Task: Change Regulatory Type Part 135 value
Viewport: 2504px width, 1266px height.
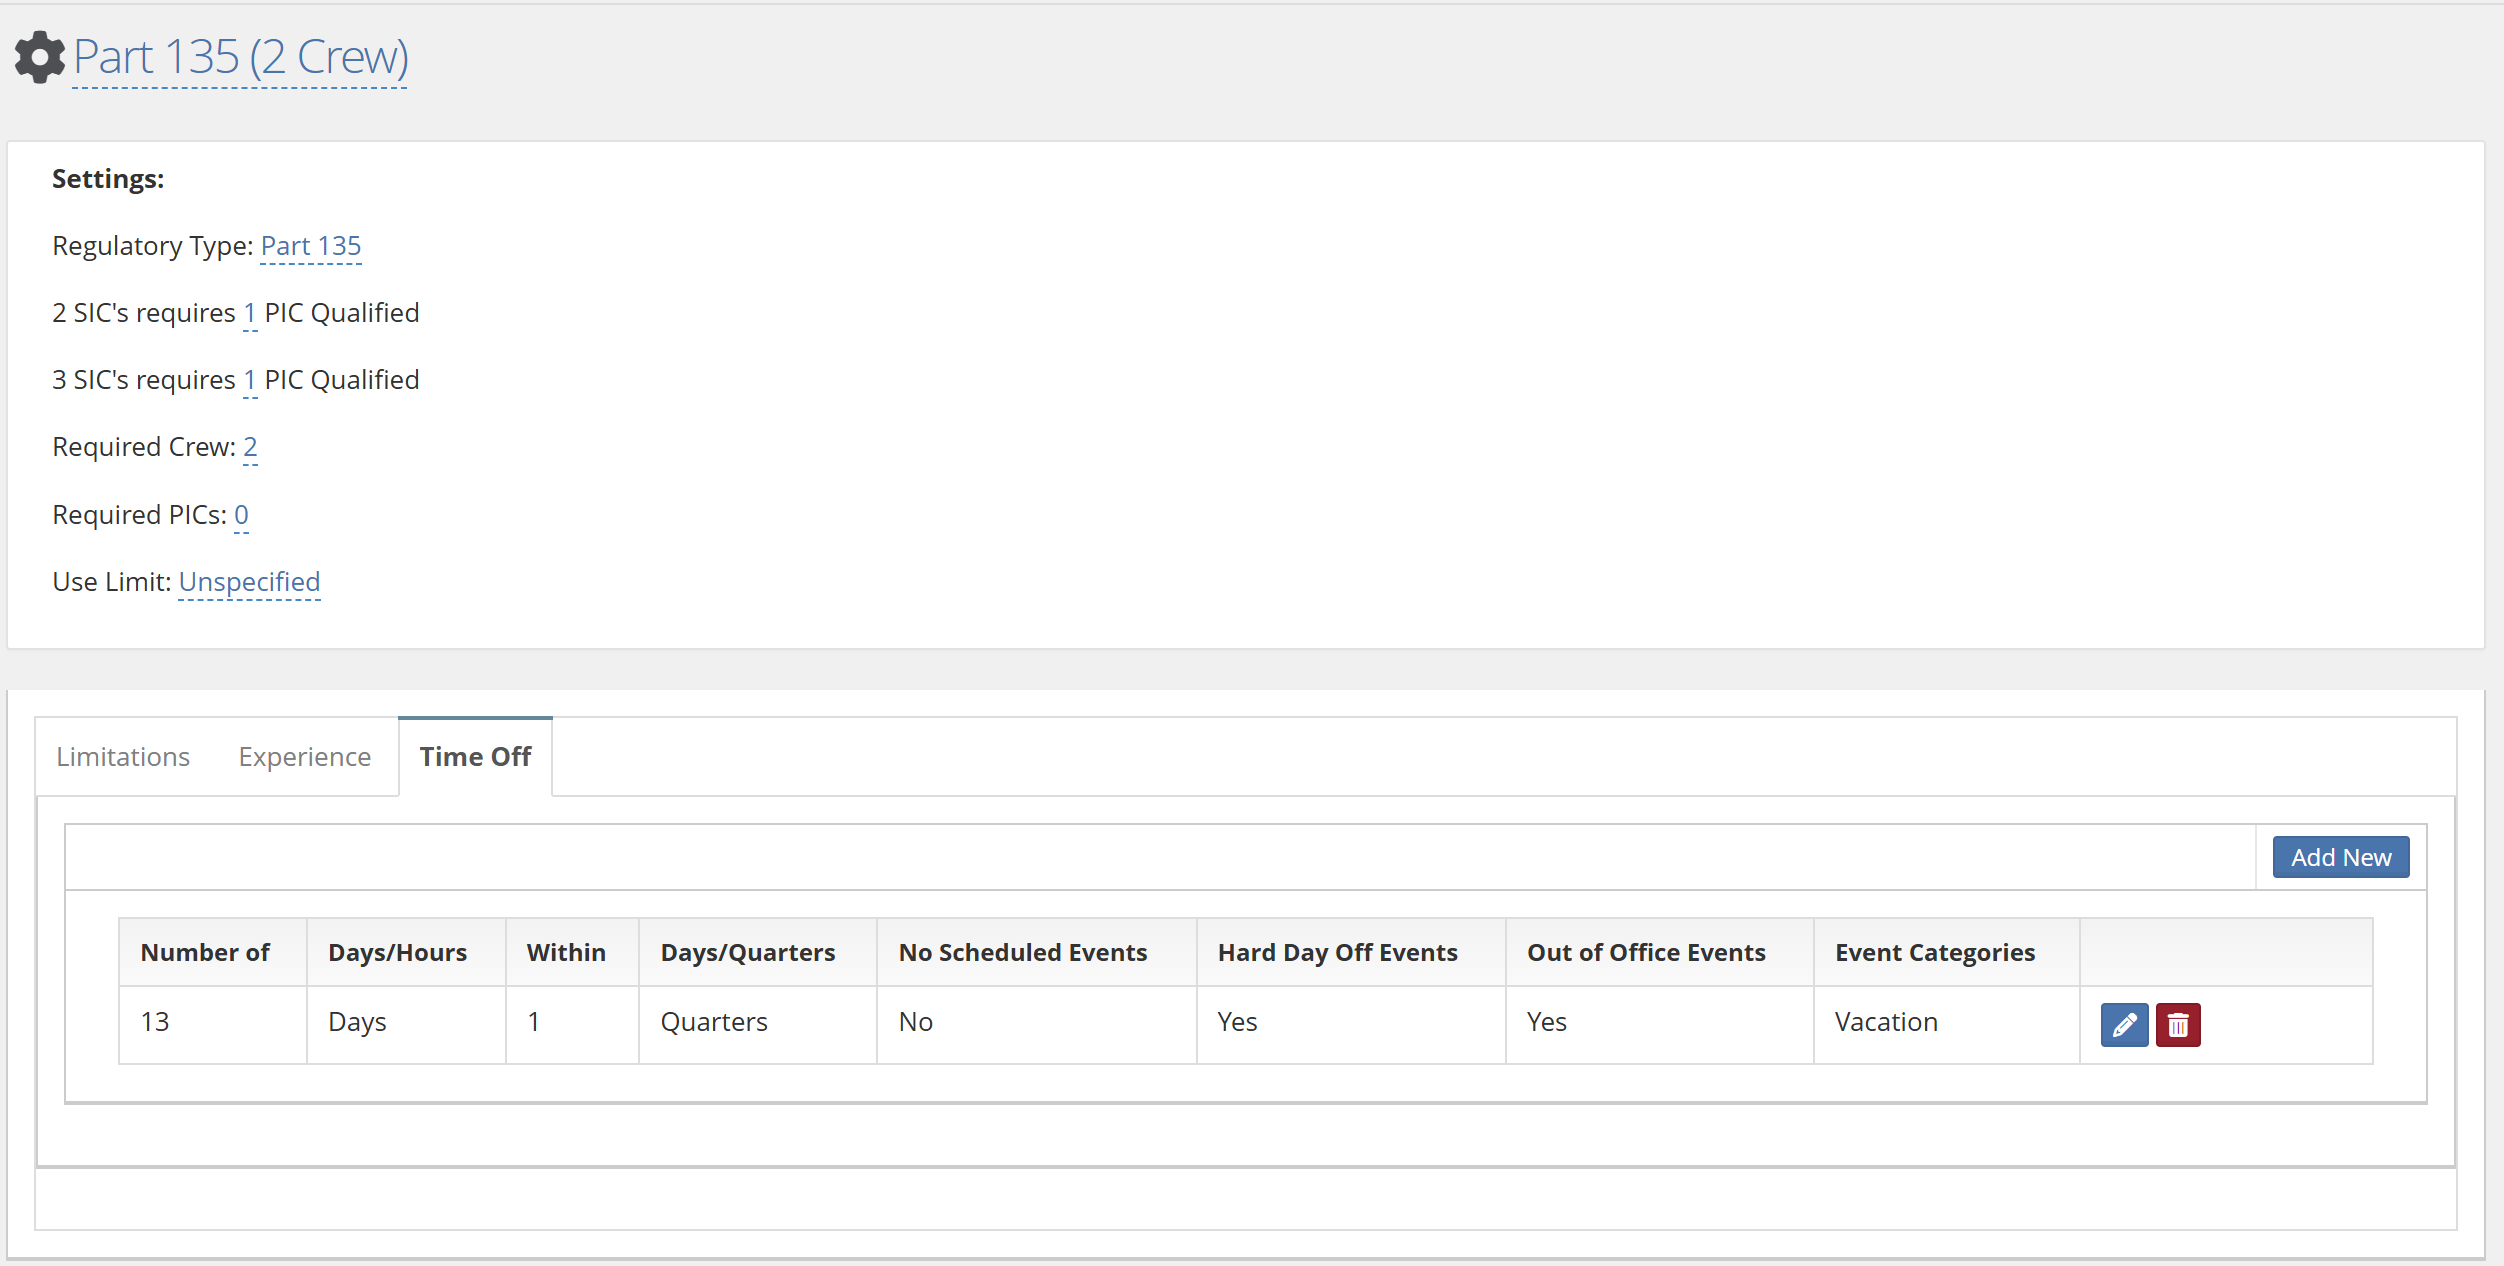Action: tap(310, 246)
